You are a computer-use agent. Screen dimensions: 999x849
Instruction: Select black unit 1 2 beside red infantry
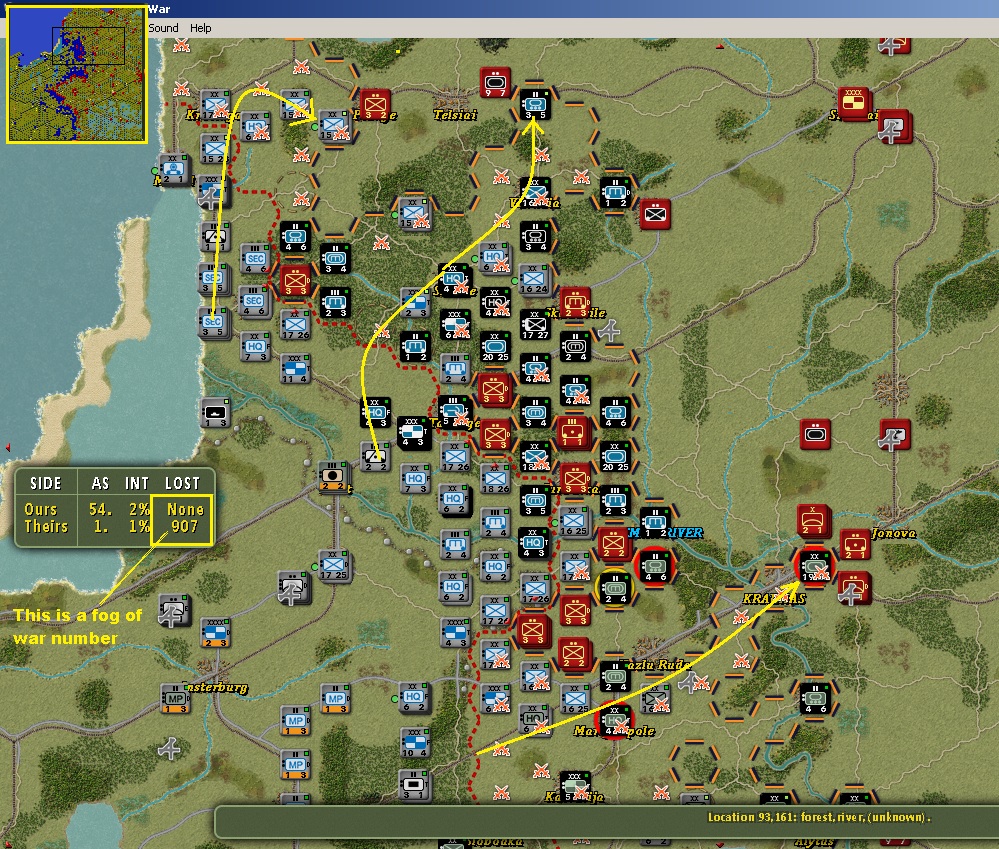(615, 193)
